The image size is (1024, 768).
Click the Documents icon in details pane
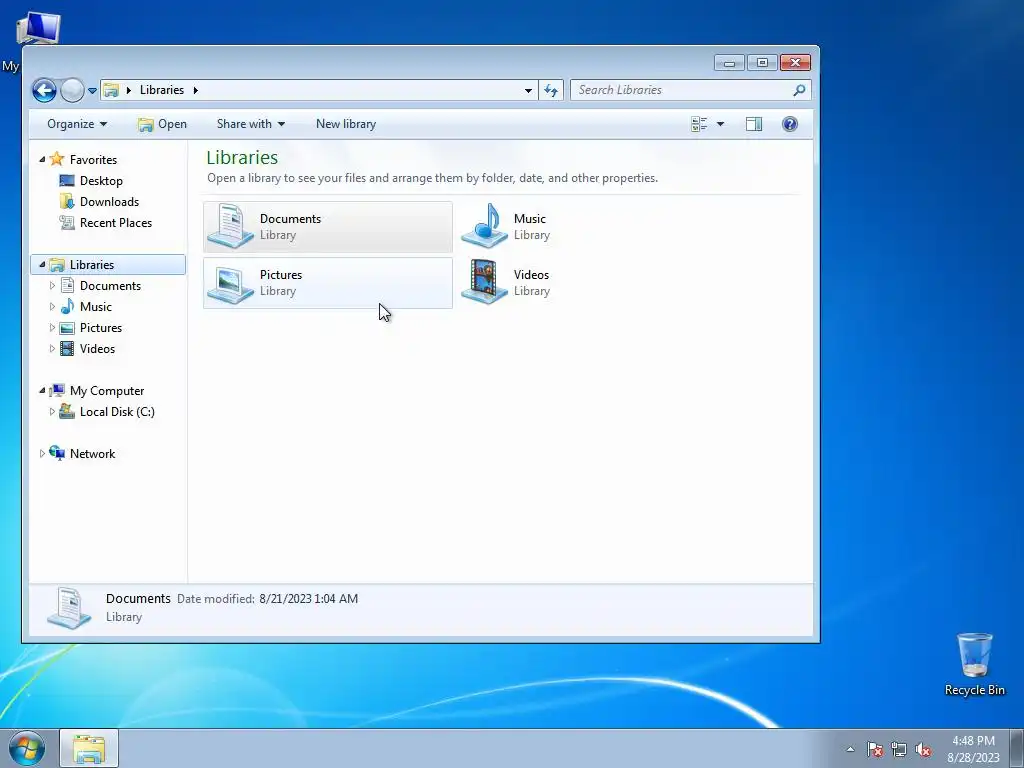[69, 608]
